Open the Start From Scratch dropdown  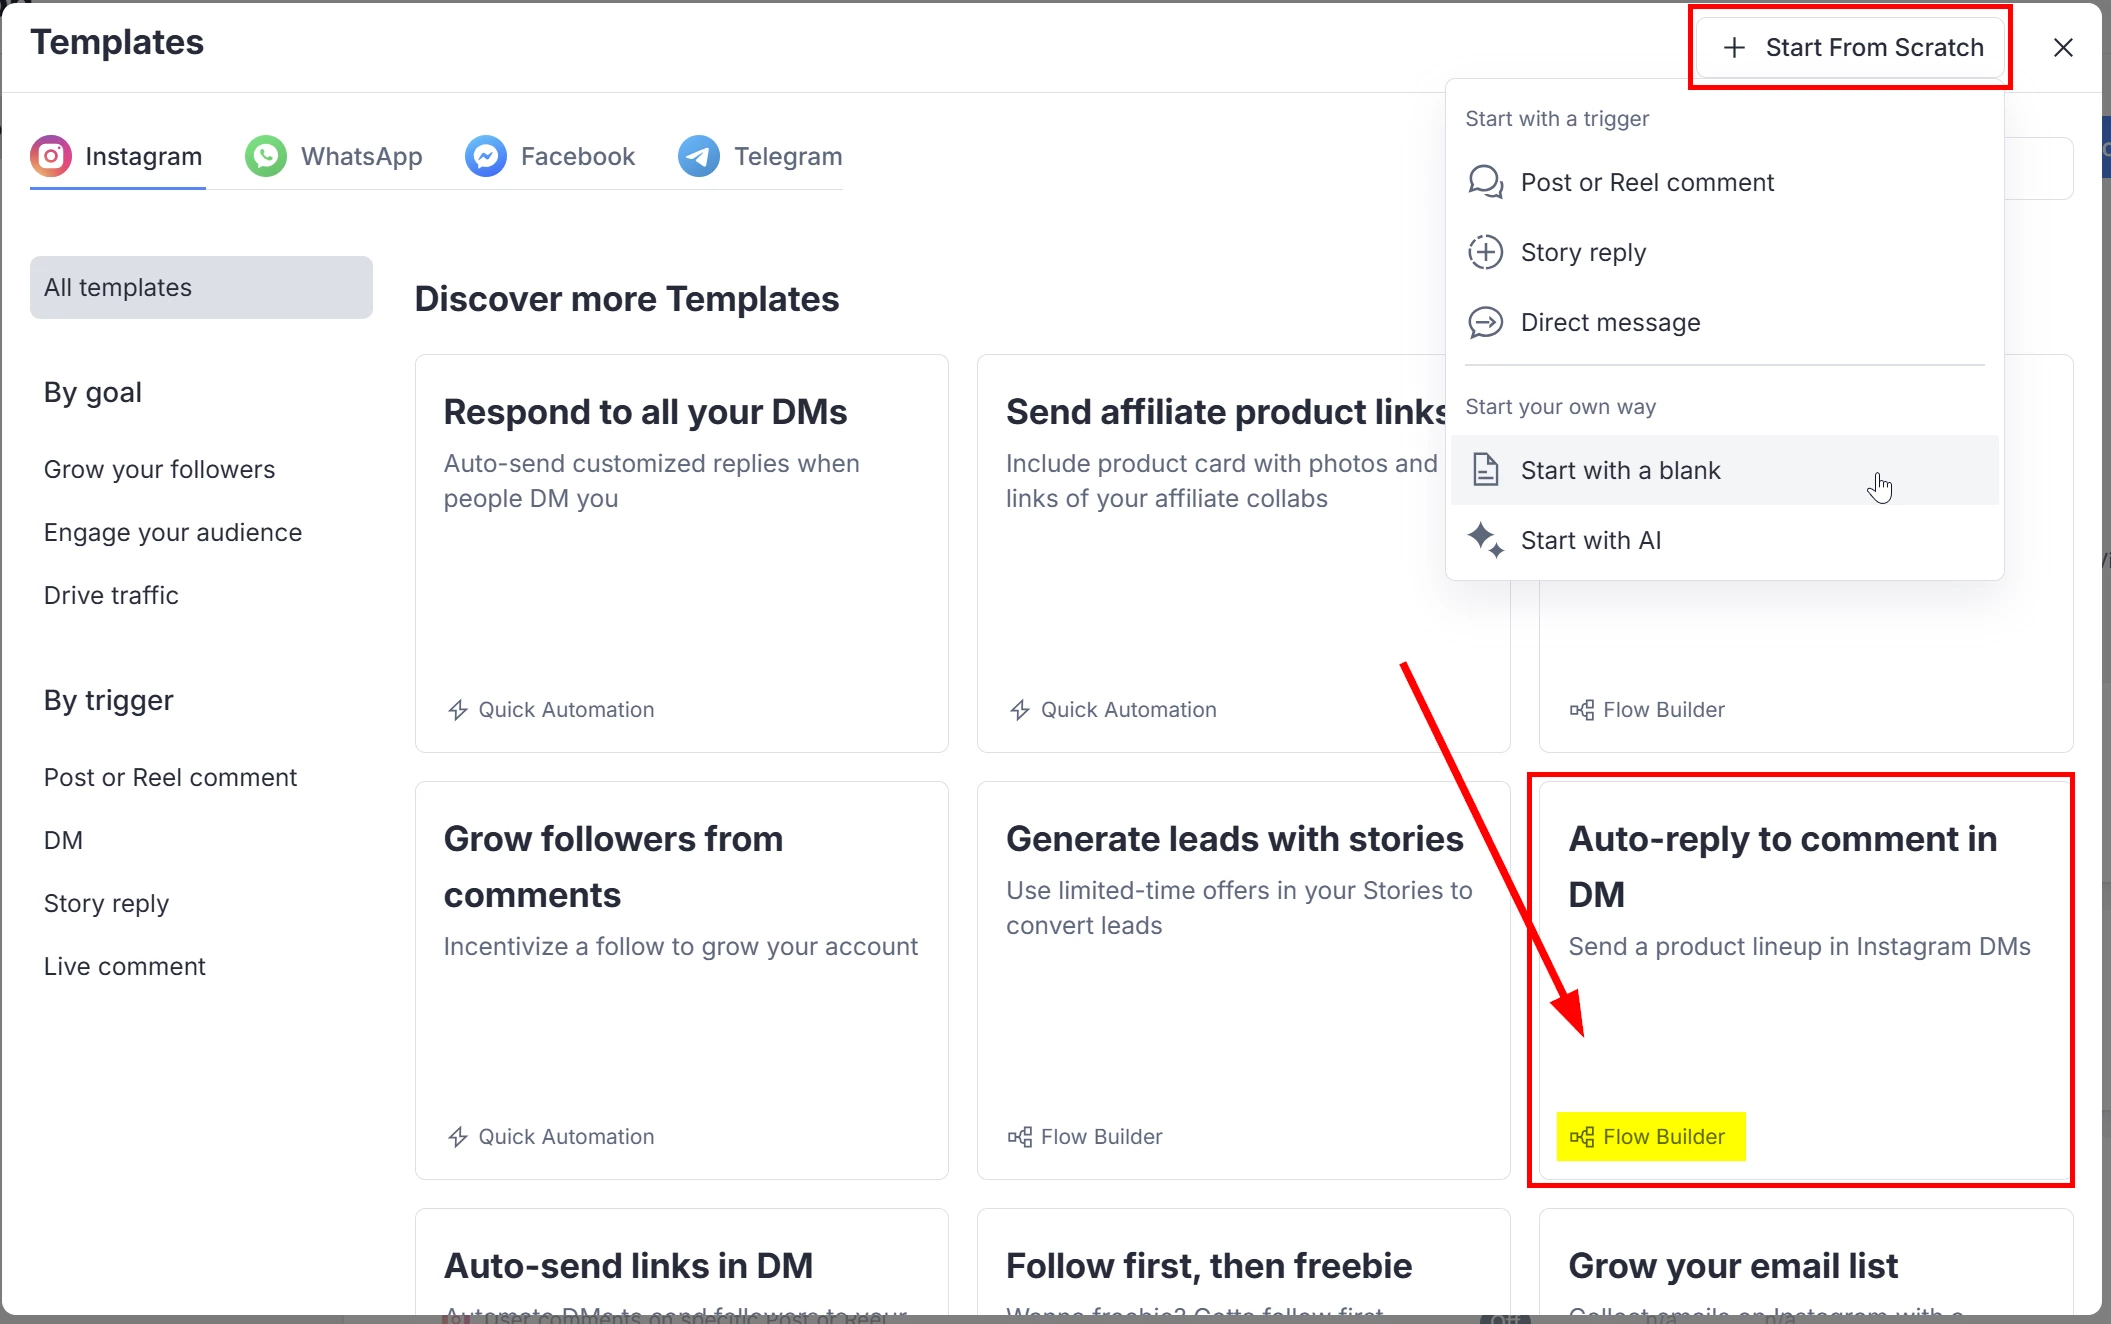click(1851, 47)
